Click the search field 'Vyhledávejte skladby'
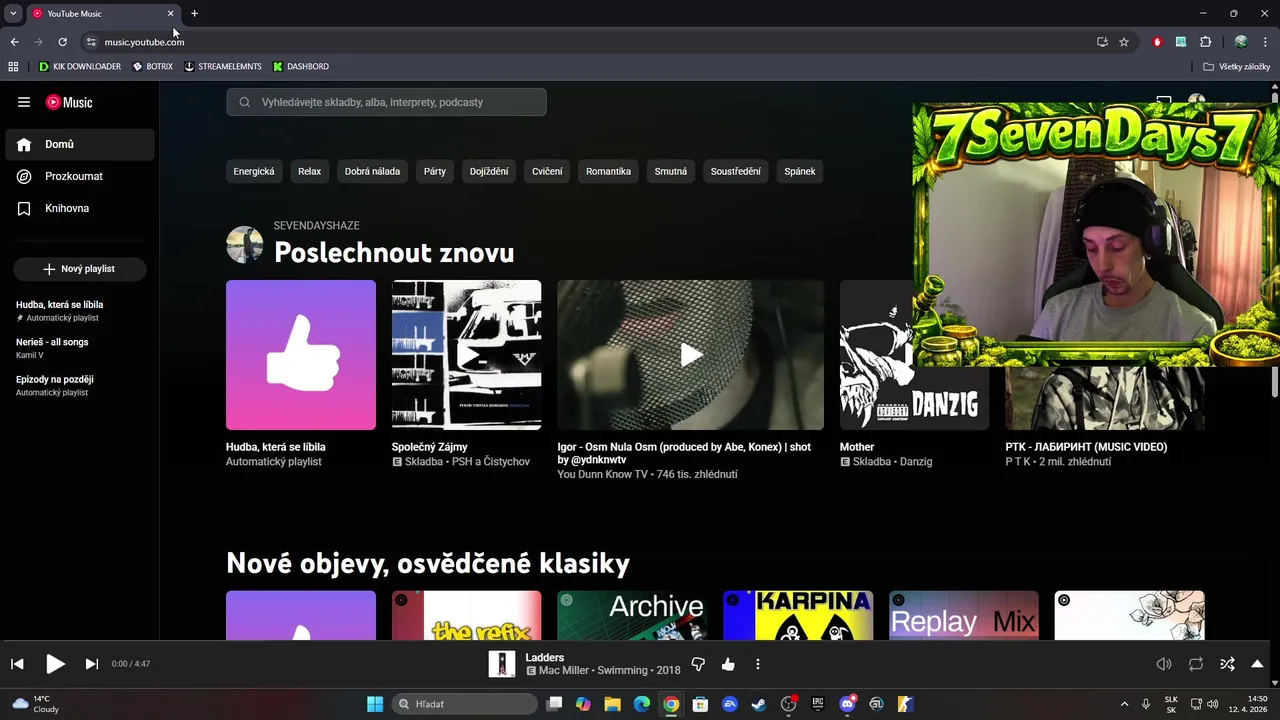1280x720 pixels. click(386, 102)
